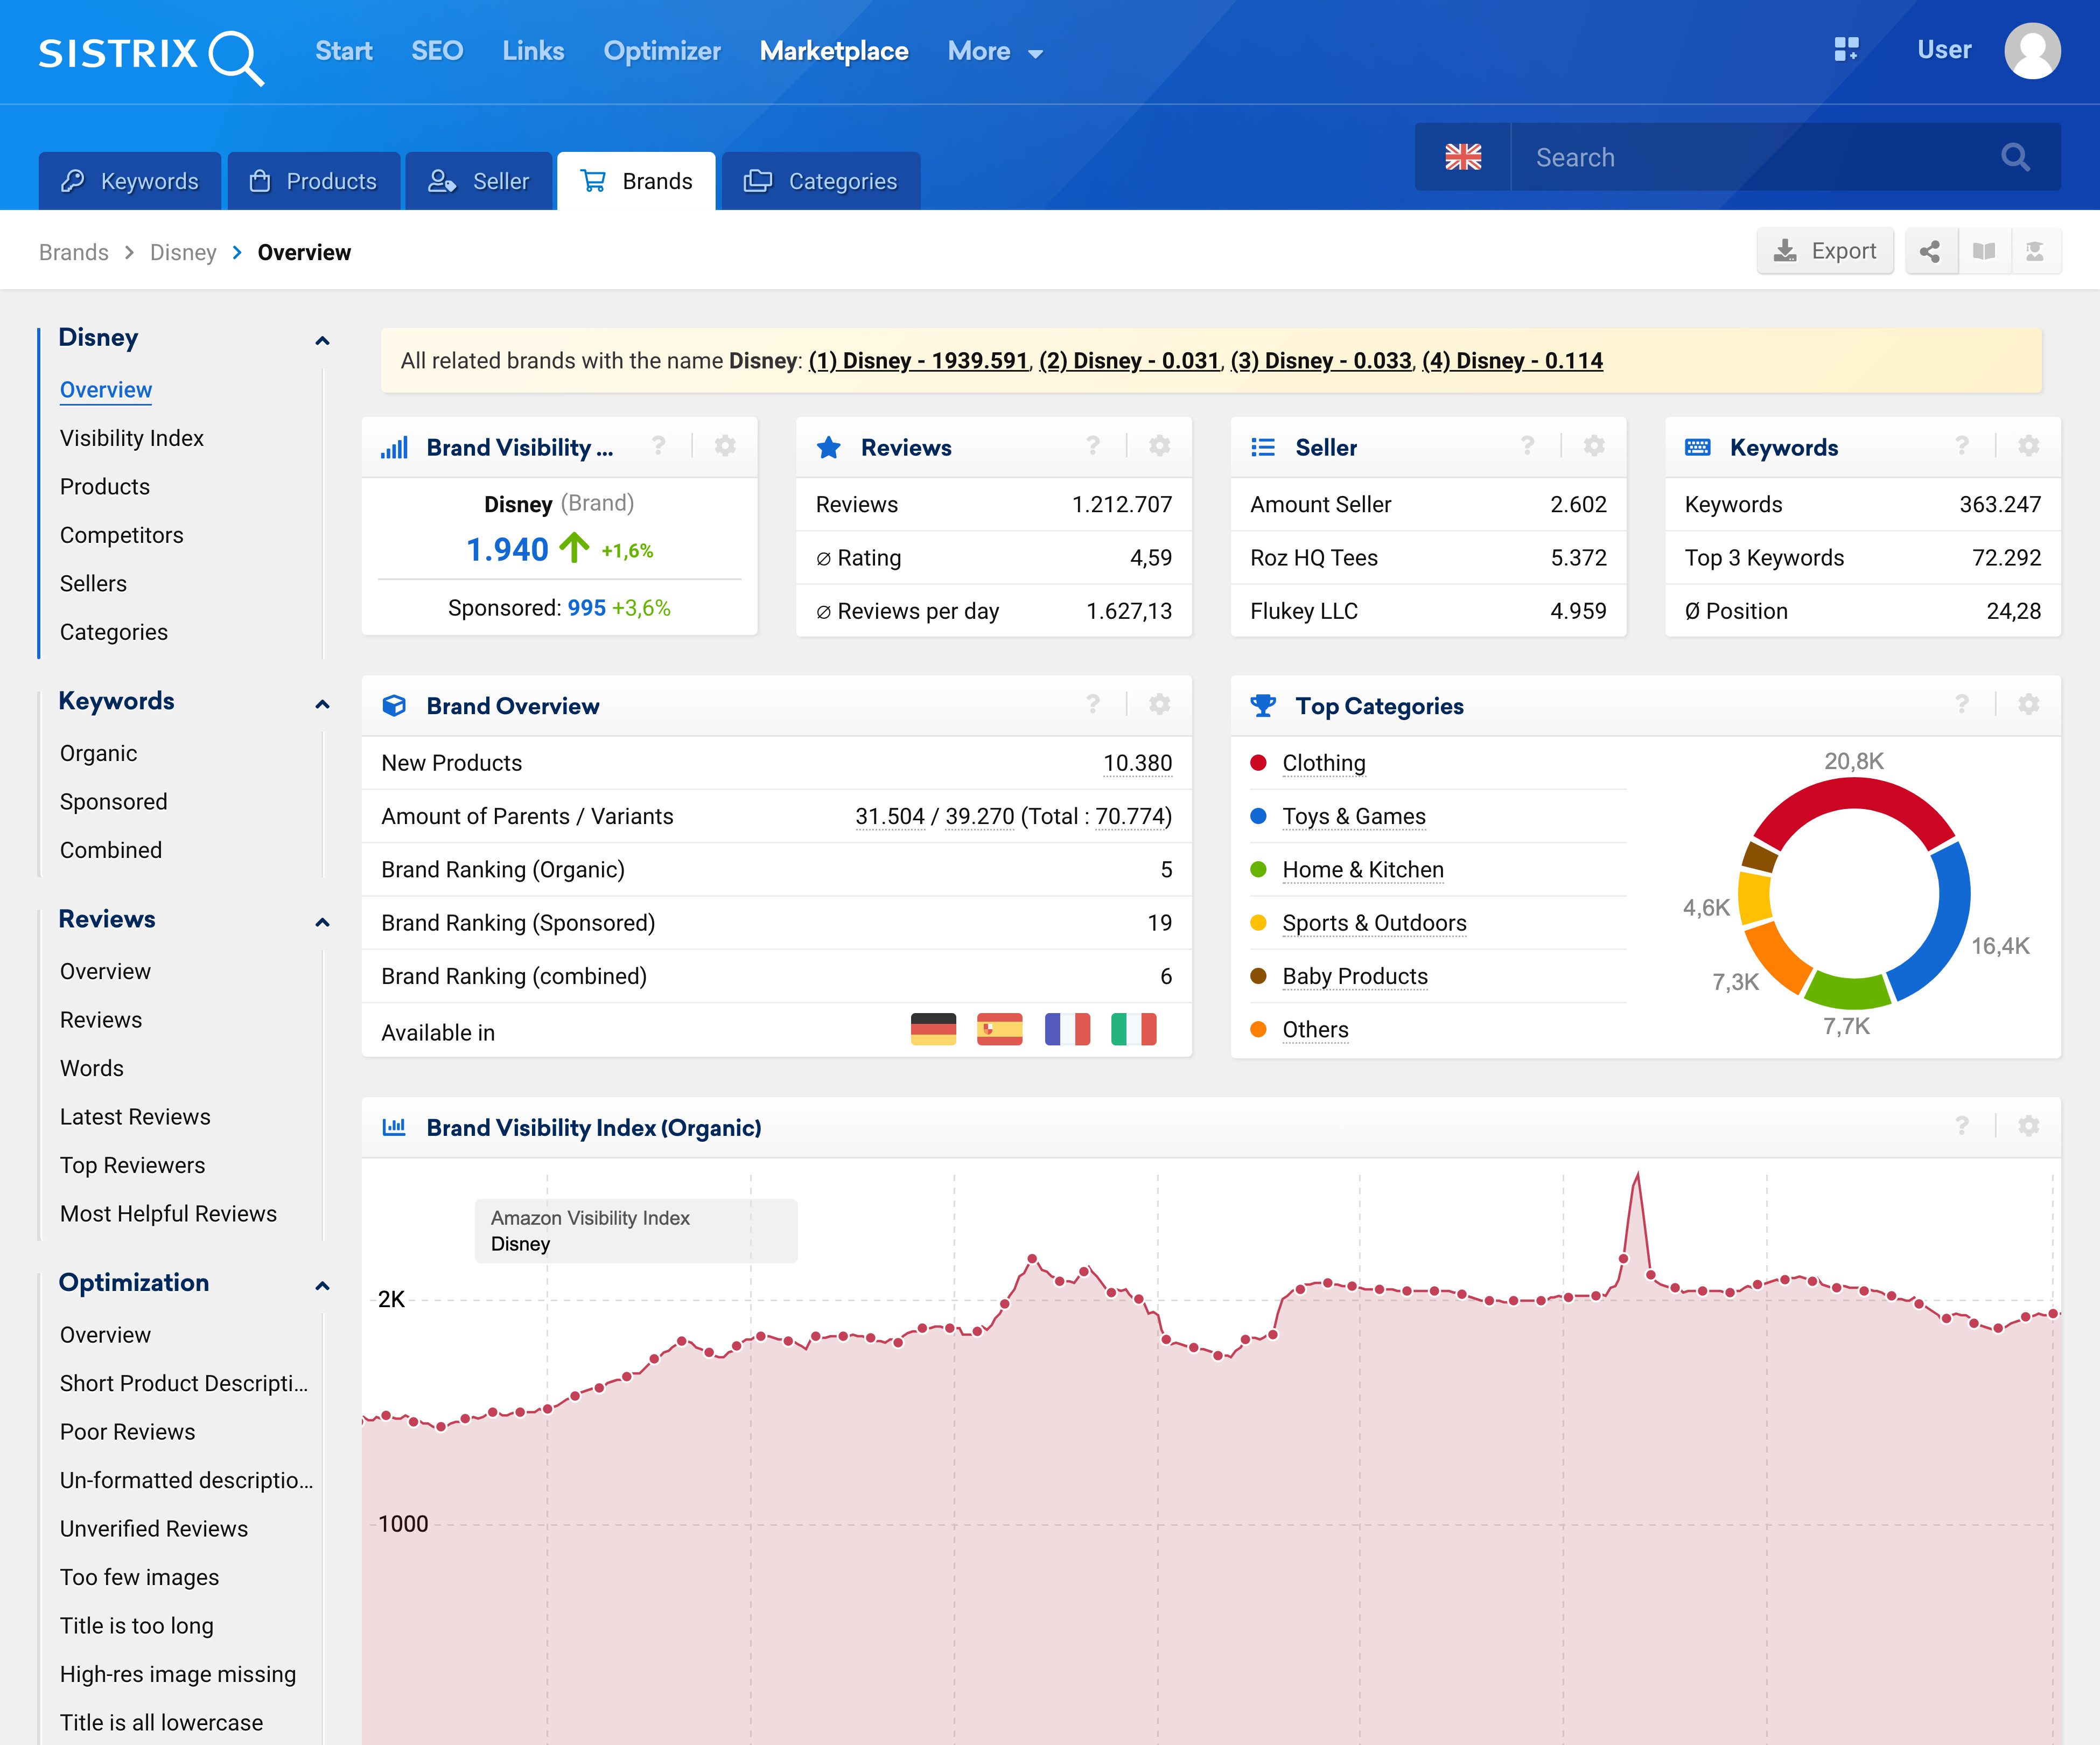
Task: Open settings gear for Brand Overview box
Action: coord(1159,704)
